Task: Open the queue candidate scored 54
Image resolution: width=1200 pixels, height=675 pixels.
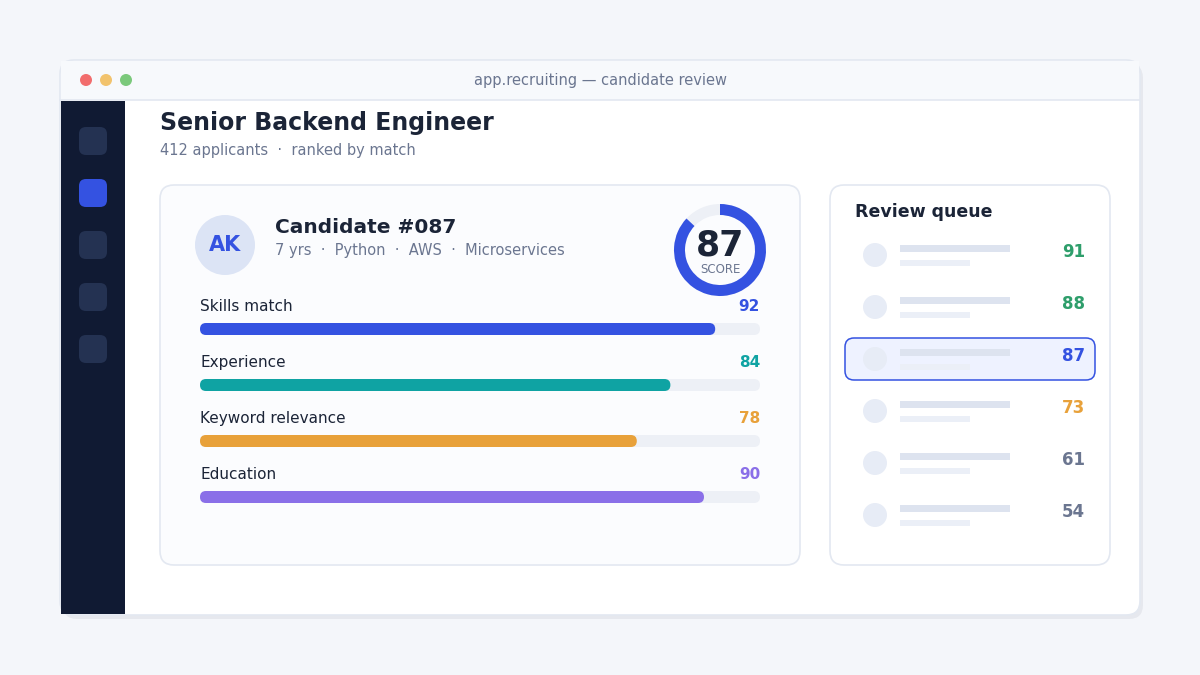Action: 970,515
